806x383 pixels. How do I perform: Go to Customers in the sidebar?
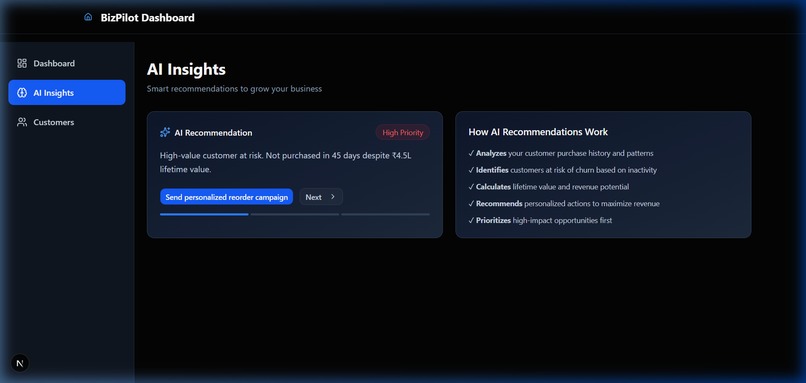coord(67,122)
